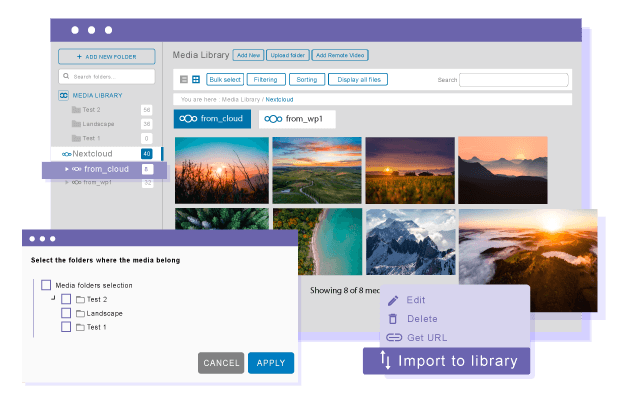
Task: Choose Import to library in the context menu
Action: pyautogui.click(x=446, y=361)
